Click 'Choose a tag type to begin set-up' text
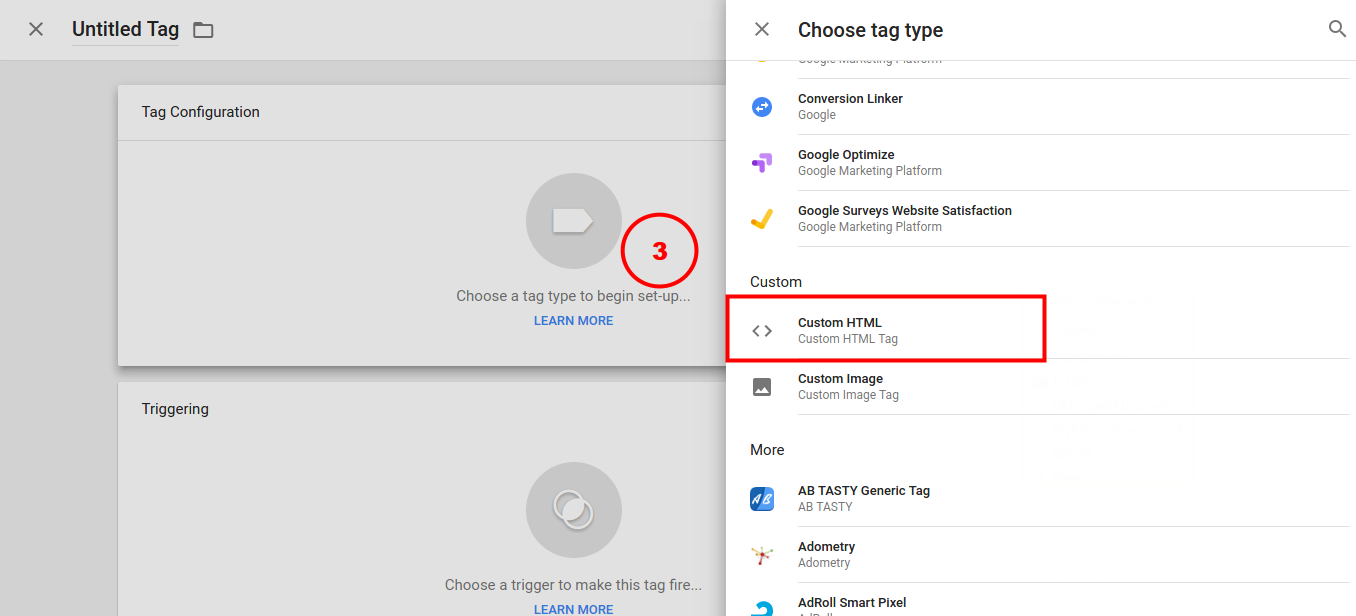1356x616 pixels. click(573, 296)
